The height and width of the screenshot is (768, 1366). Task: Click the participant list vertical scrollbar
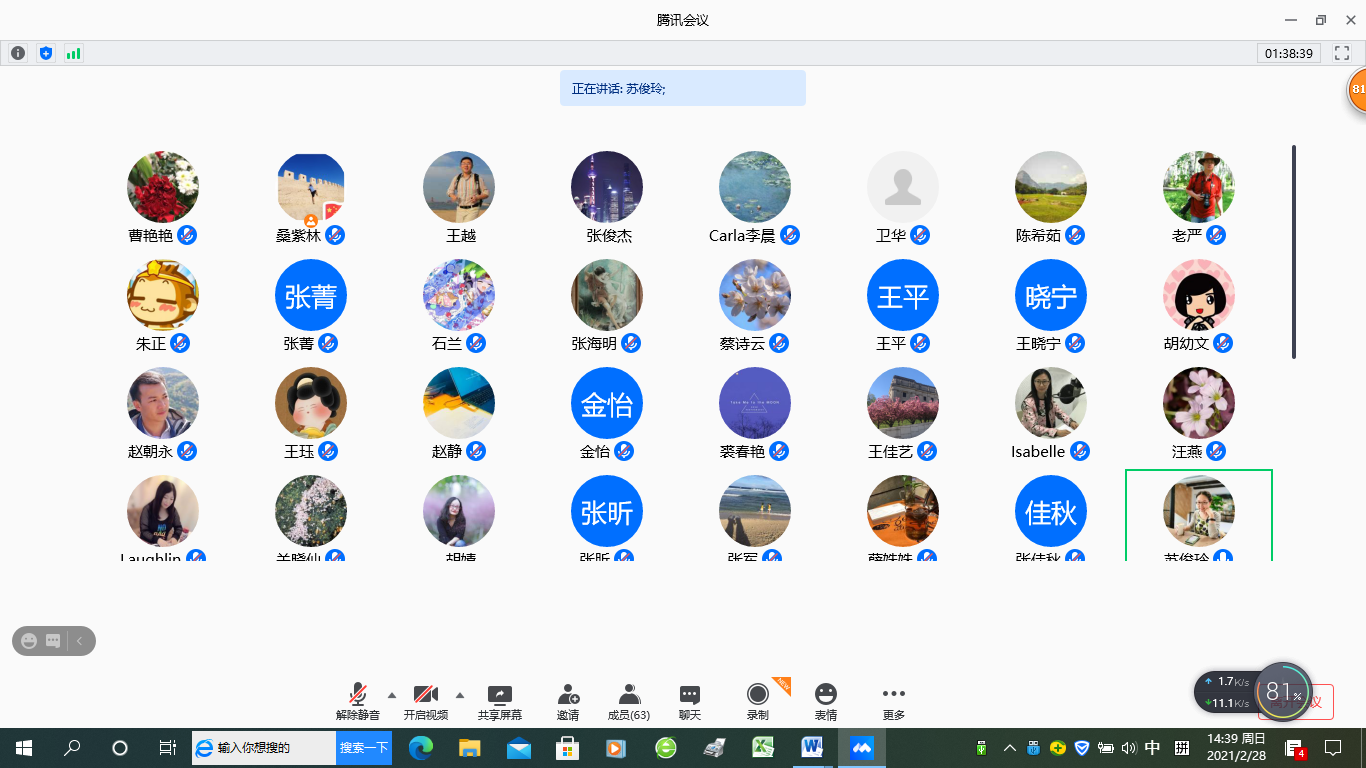pos(1294,252)
